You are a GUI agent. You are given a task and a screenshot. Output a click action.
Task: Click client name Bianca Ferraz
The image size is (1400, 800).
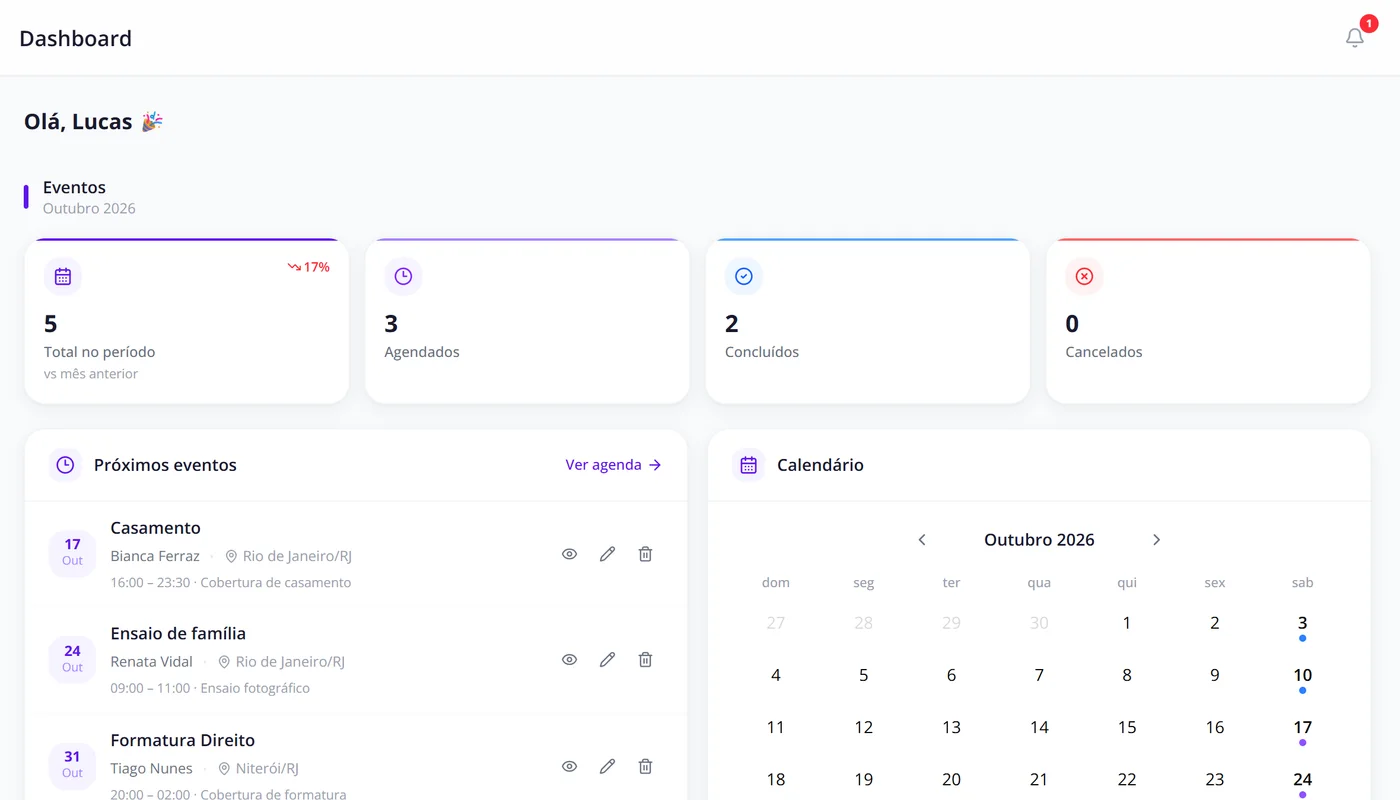pos(155,556)
